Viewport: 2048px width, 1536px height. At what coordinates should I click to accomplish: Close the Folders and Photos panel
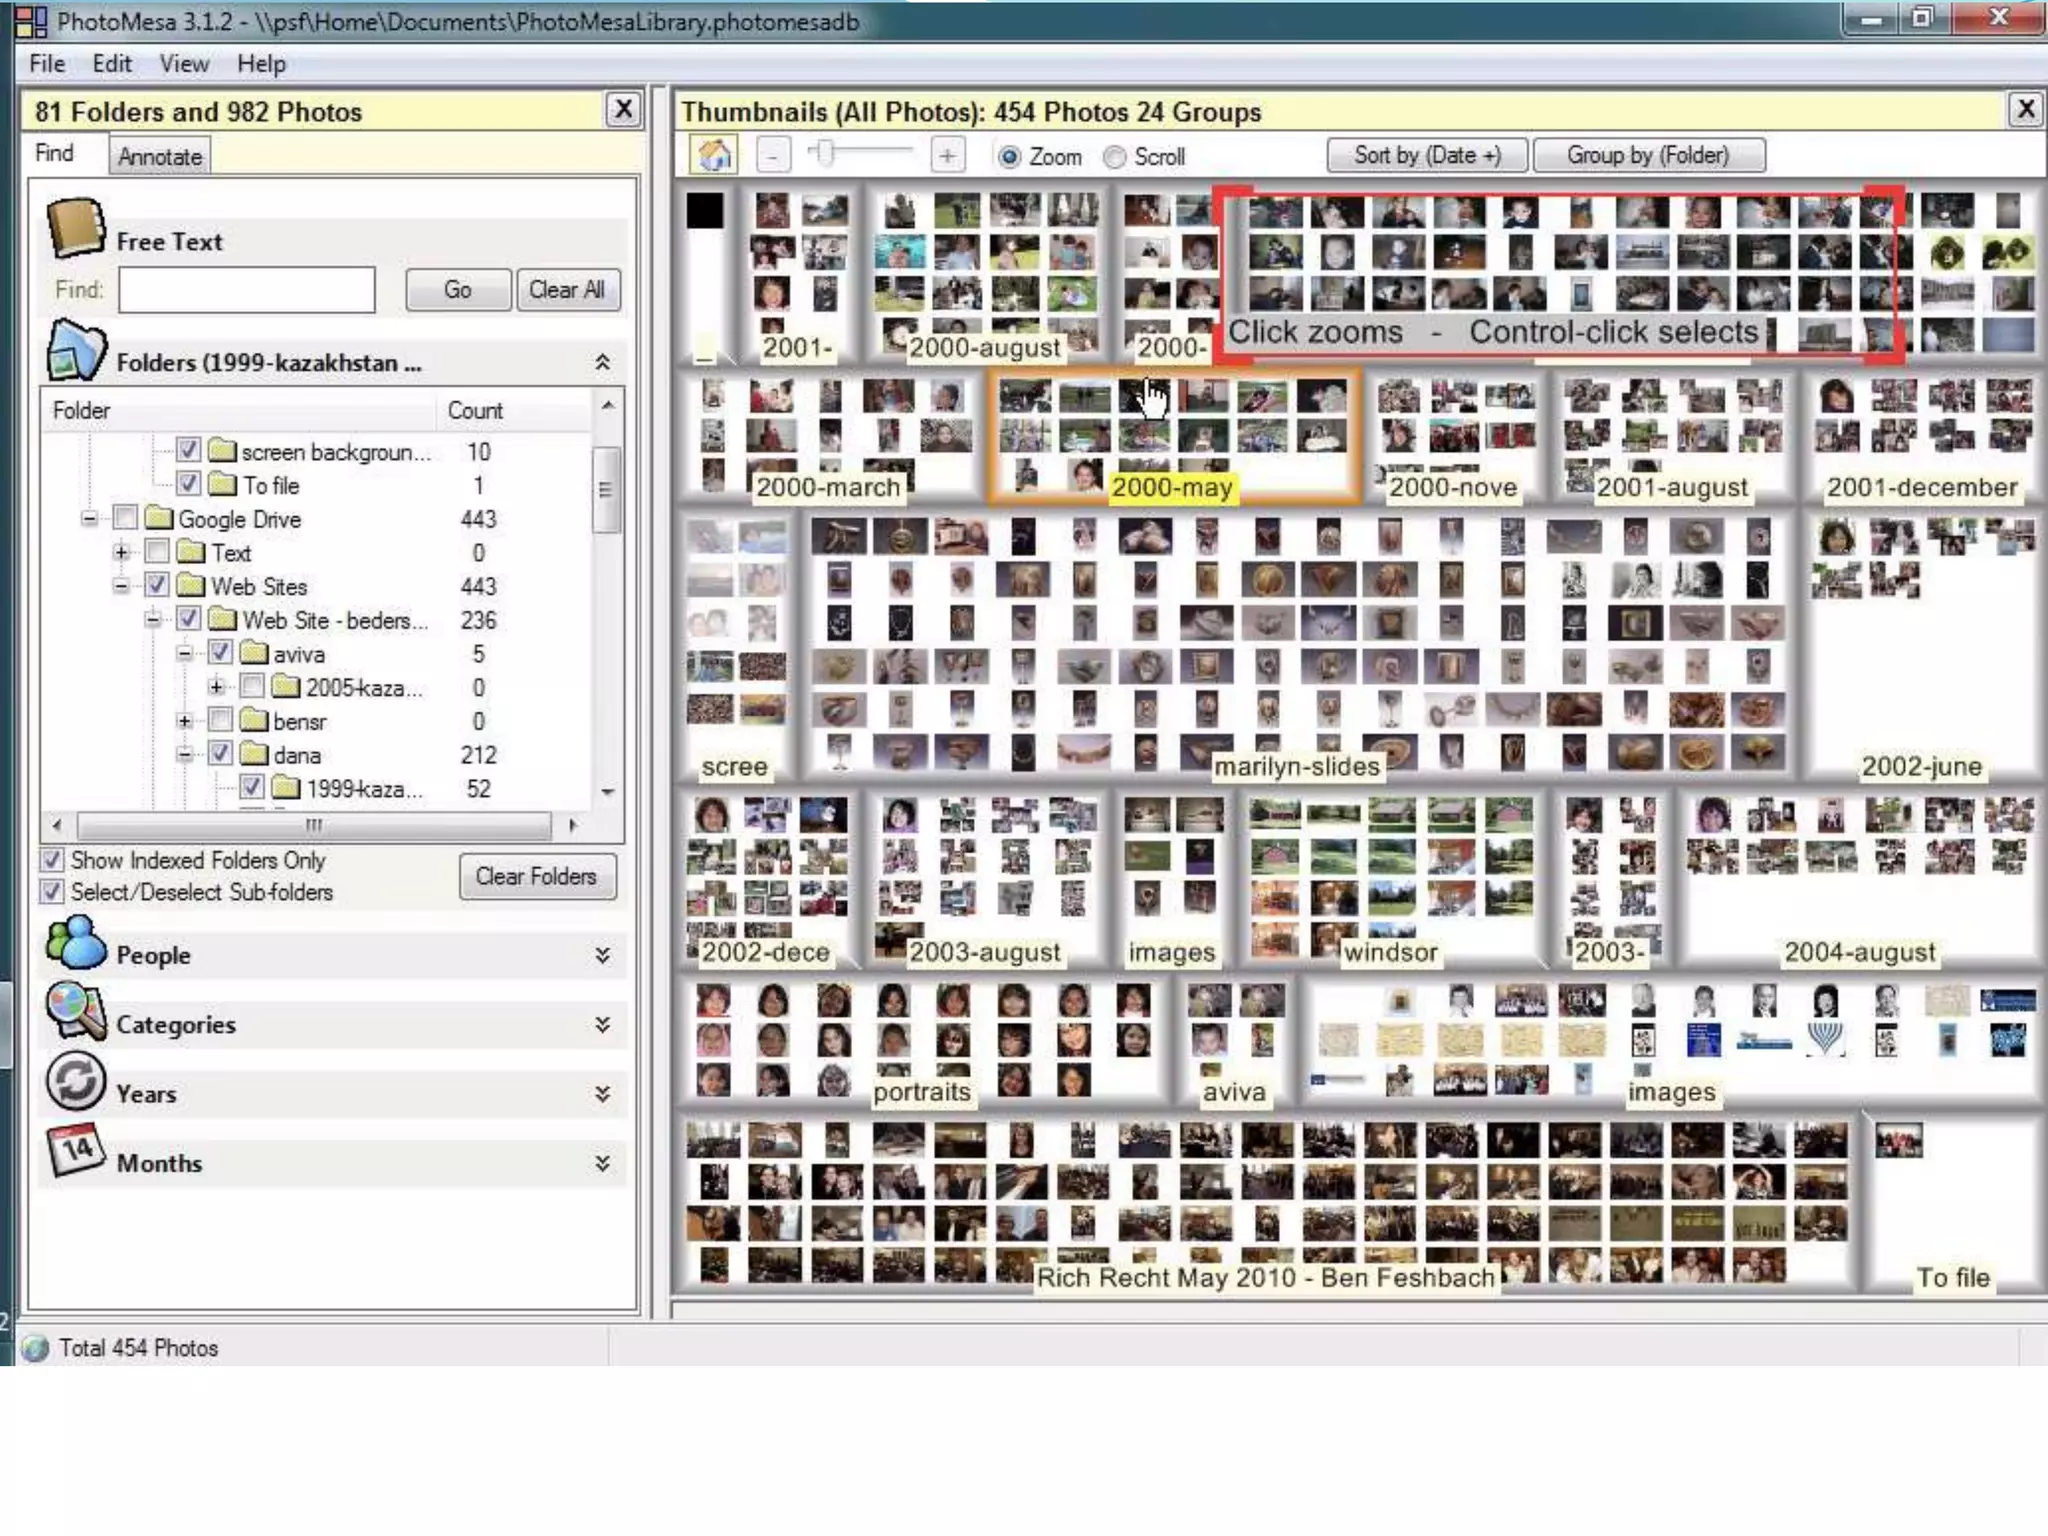point(622,109)
